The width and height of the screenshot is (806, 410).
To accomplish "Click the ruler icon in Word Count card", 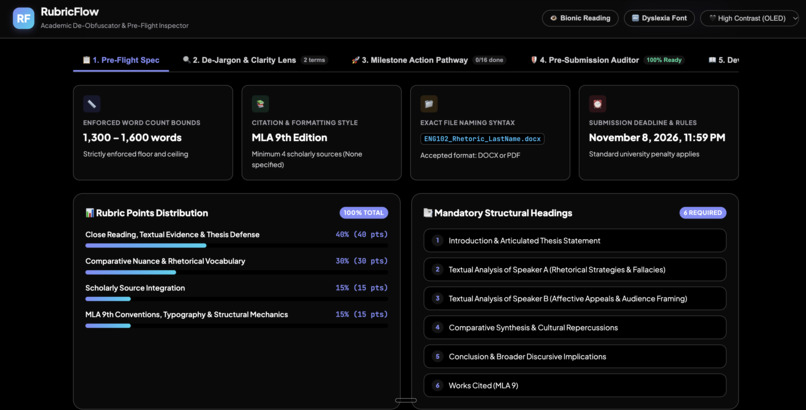I will pyautogui.click(x=91, y=104).
